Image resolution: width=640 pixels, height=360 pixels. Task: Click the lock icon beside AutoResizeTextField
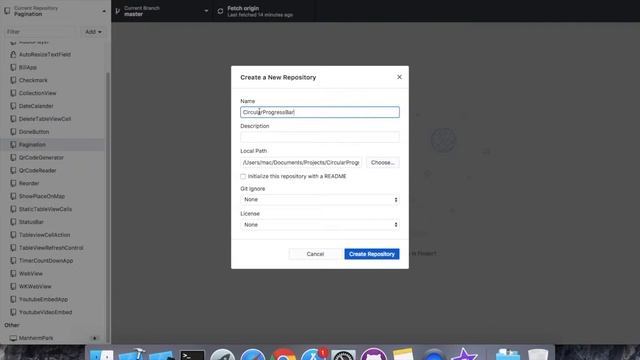(13, 54)
